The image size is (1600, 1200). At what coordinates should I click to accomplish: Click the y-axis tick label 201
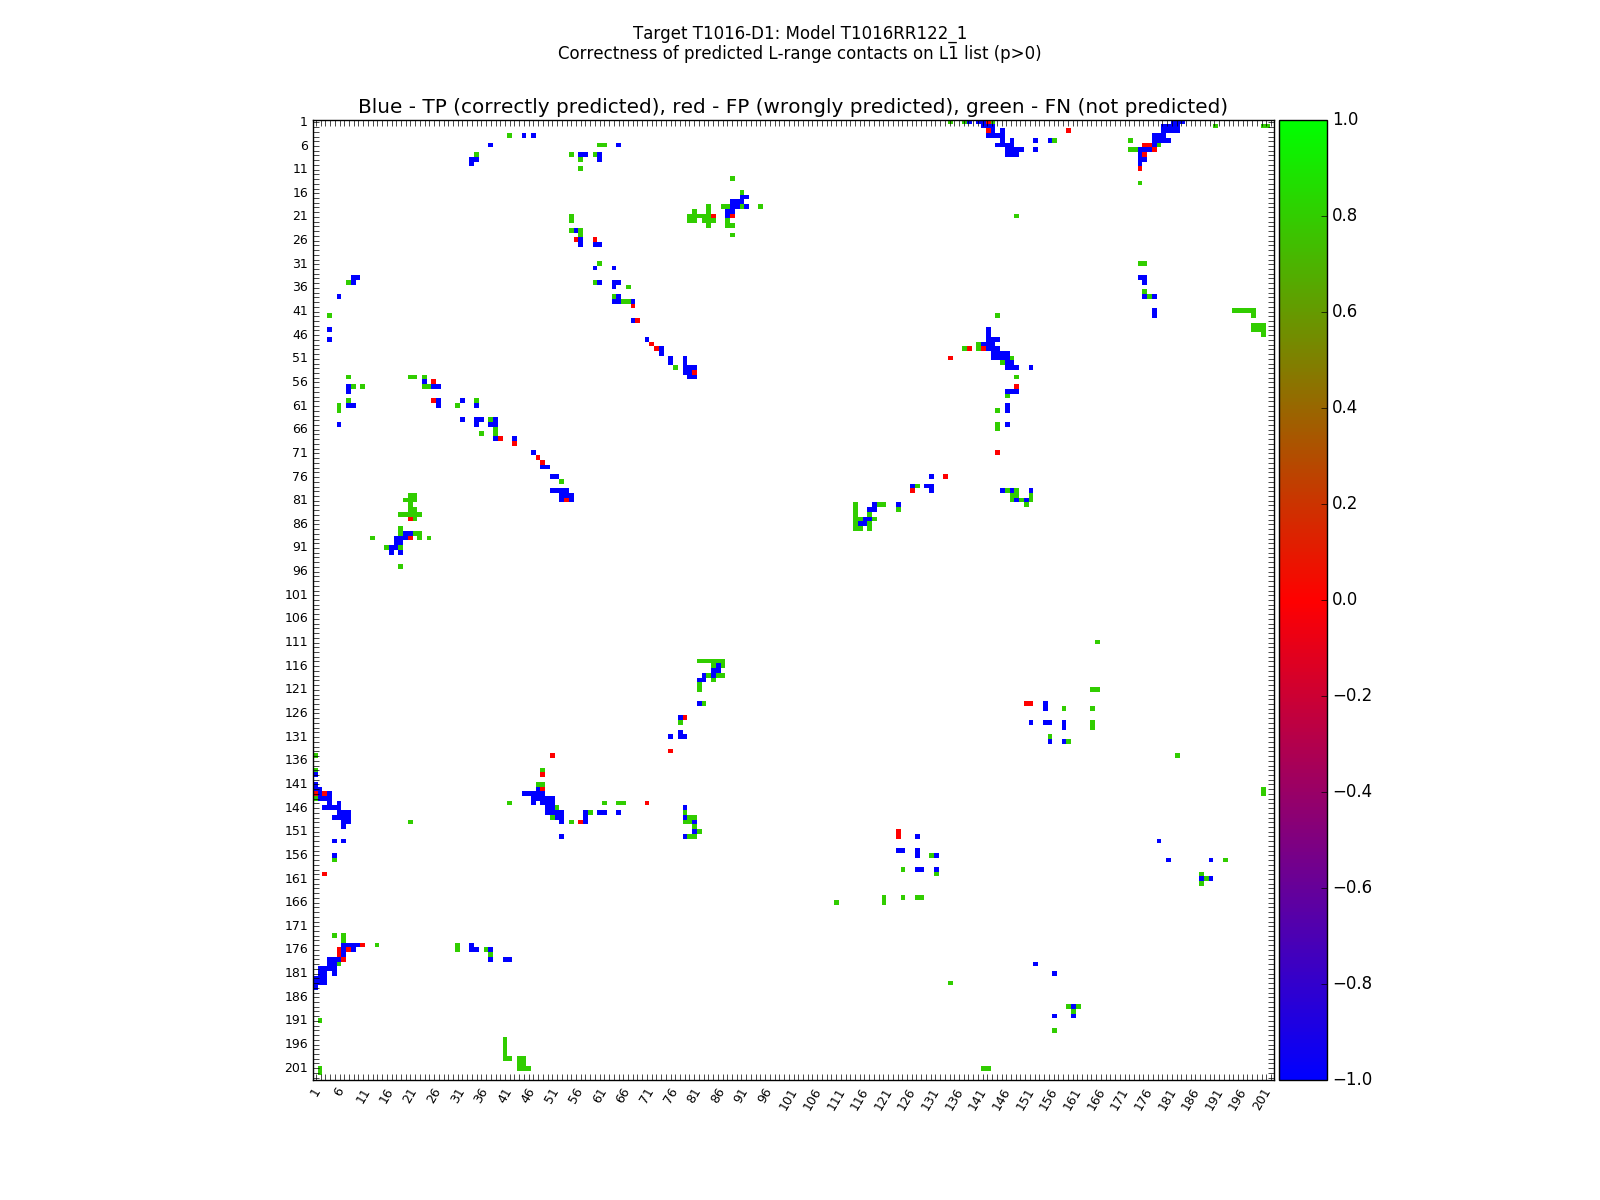(295, 1067)
